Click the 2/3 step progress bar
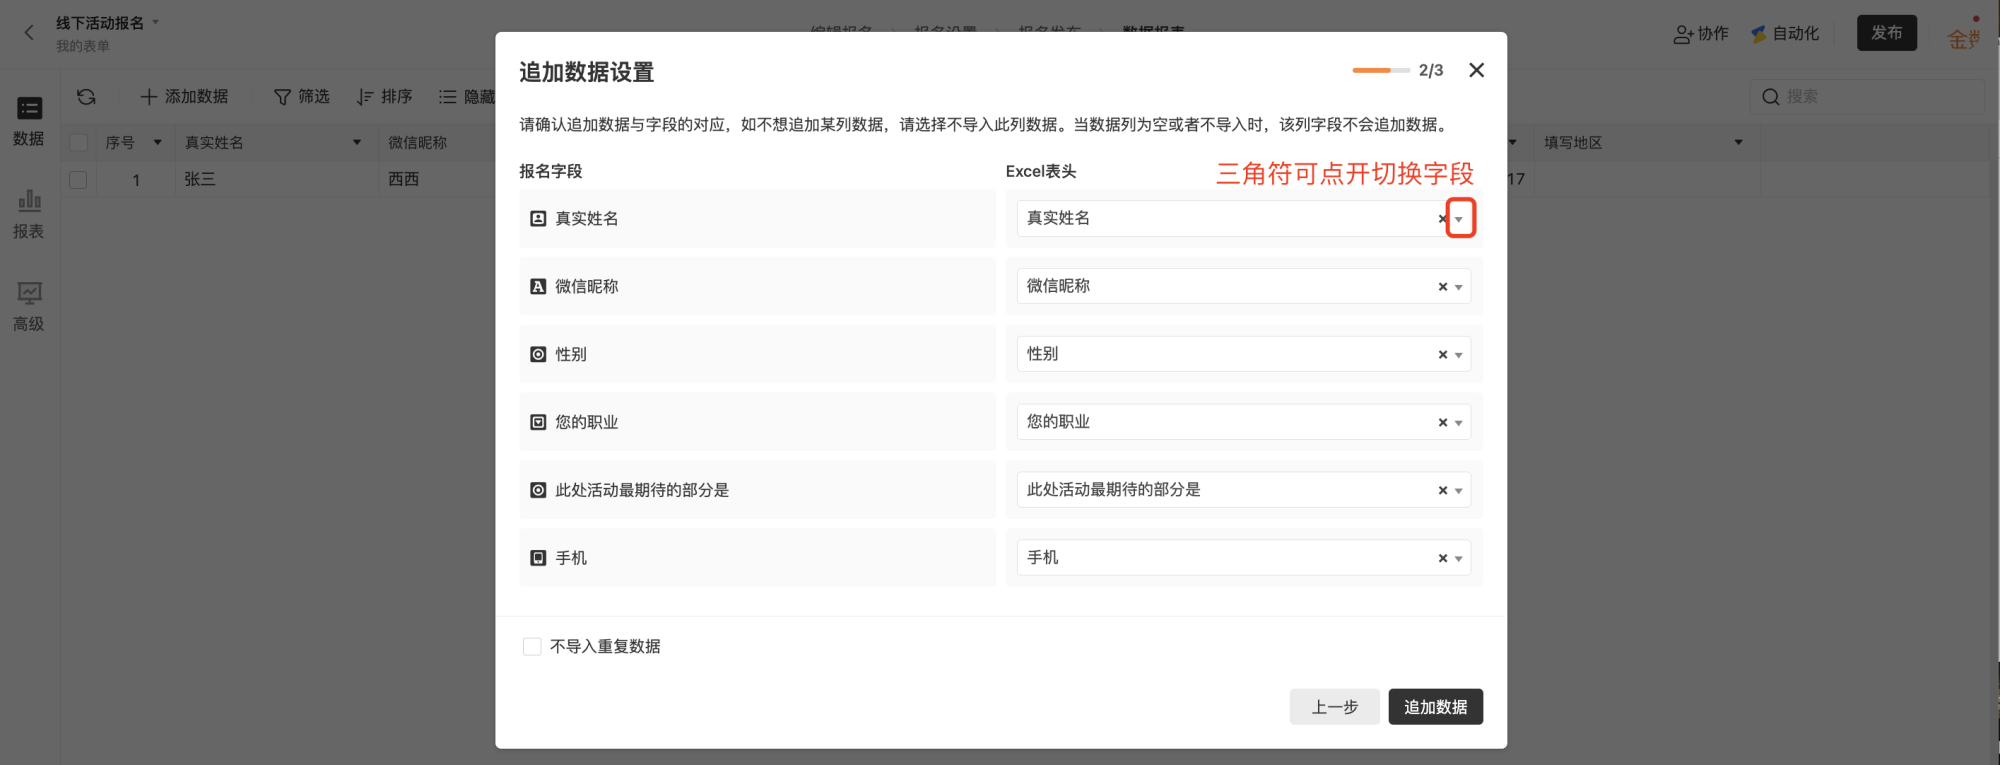Screen dimensions: 2000x765 tap(1381, 70)
